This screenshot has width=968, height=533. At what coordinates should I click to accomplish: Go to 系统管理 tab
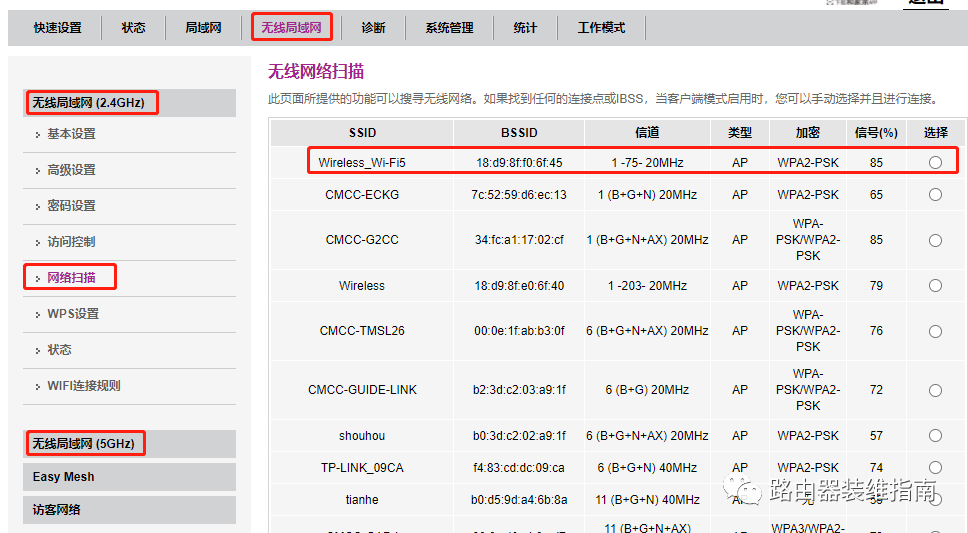pyautogui.click(x=449, y=28)
